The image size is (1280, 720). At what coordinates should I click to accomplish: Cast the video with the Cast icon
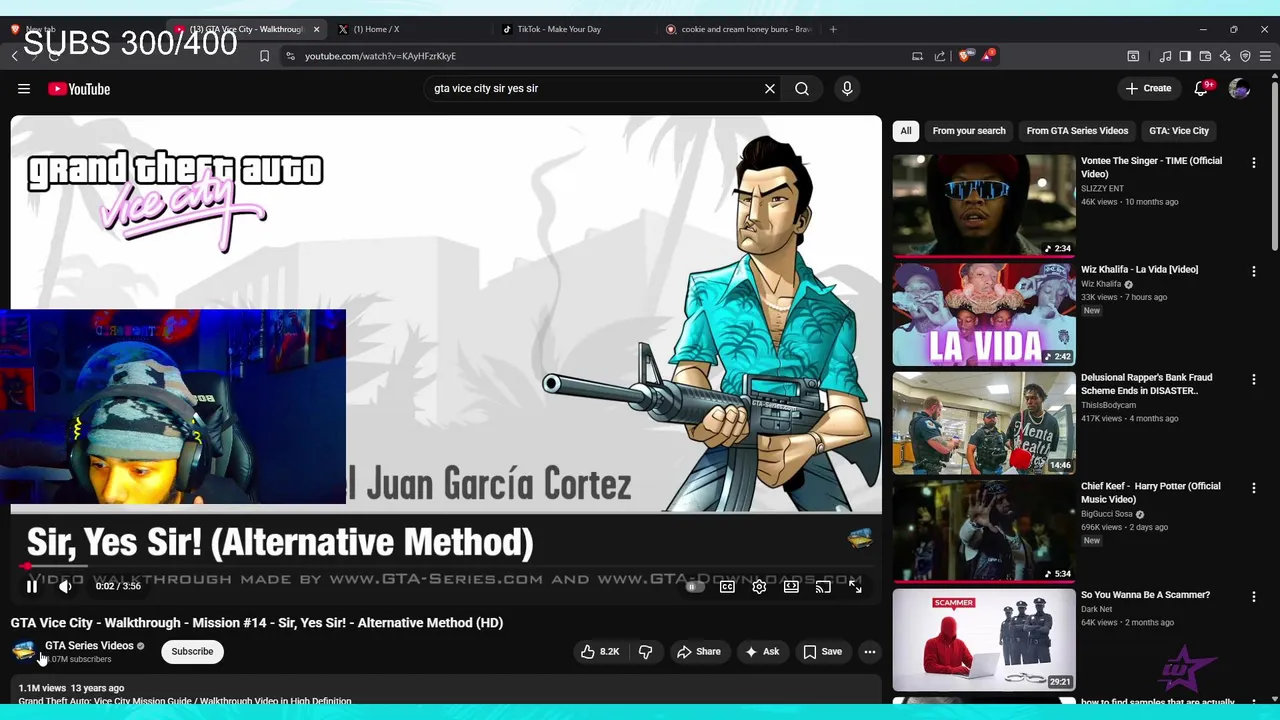click(823, 587)
